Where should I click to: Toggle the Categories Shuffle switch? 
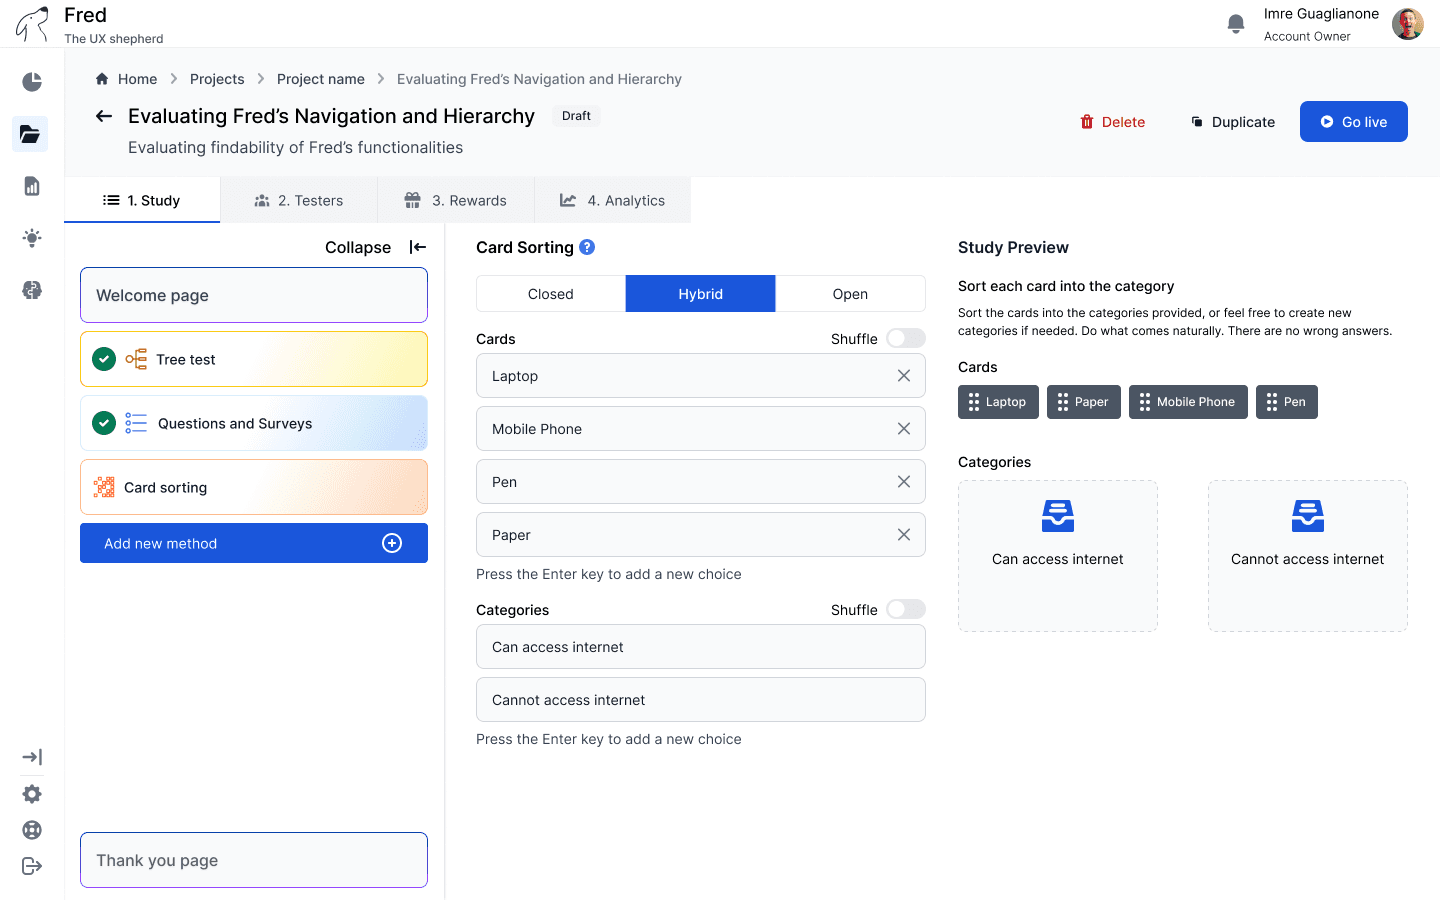click(906, 609)
